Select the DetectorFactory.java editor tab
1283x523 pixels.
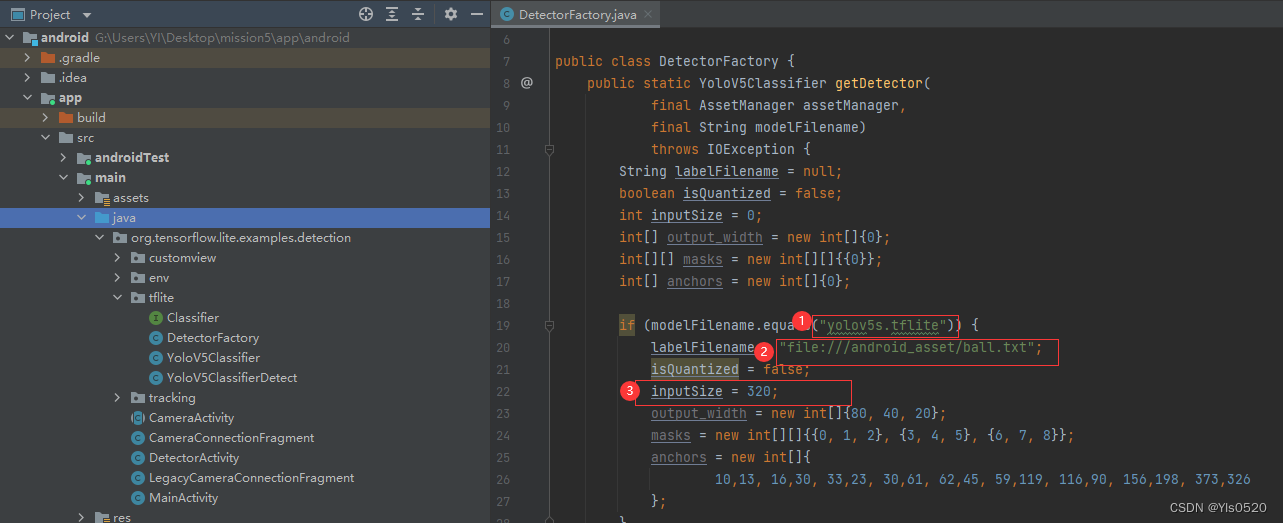point(576,14)
